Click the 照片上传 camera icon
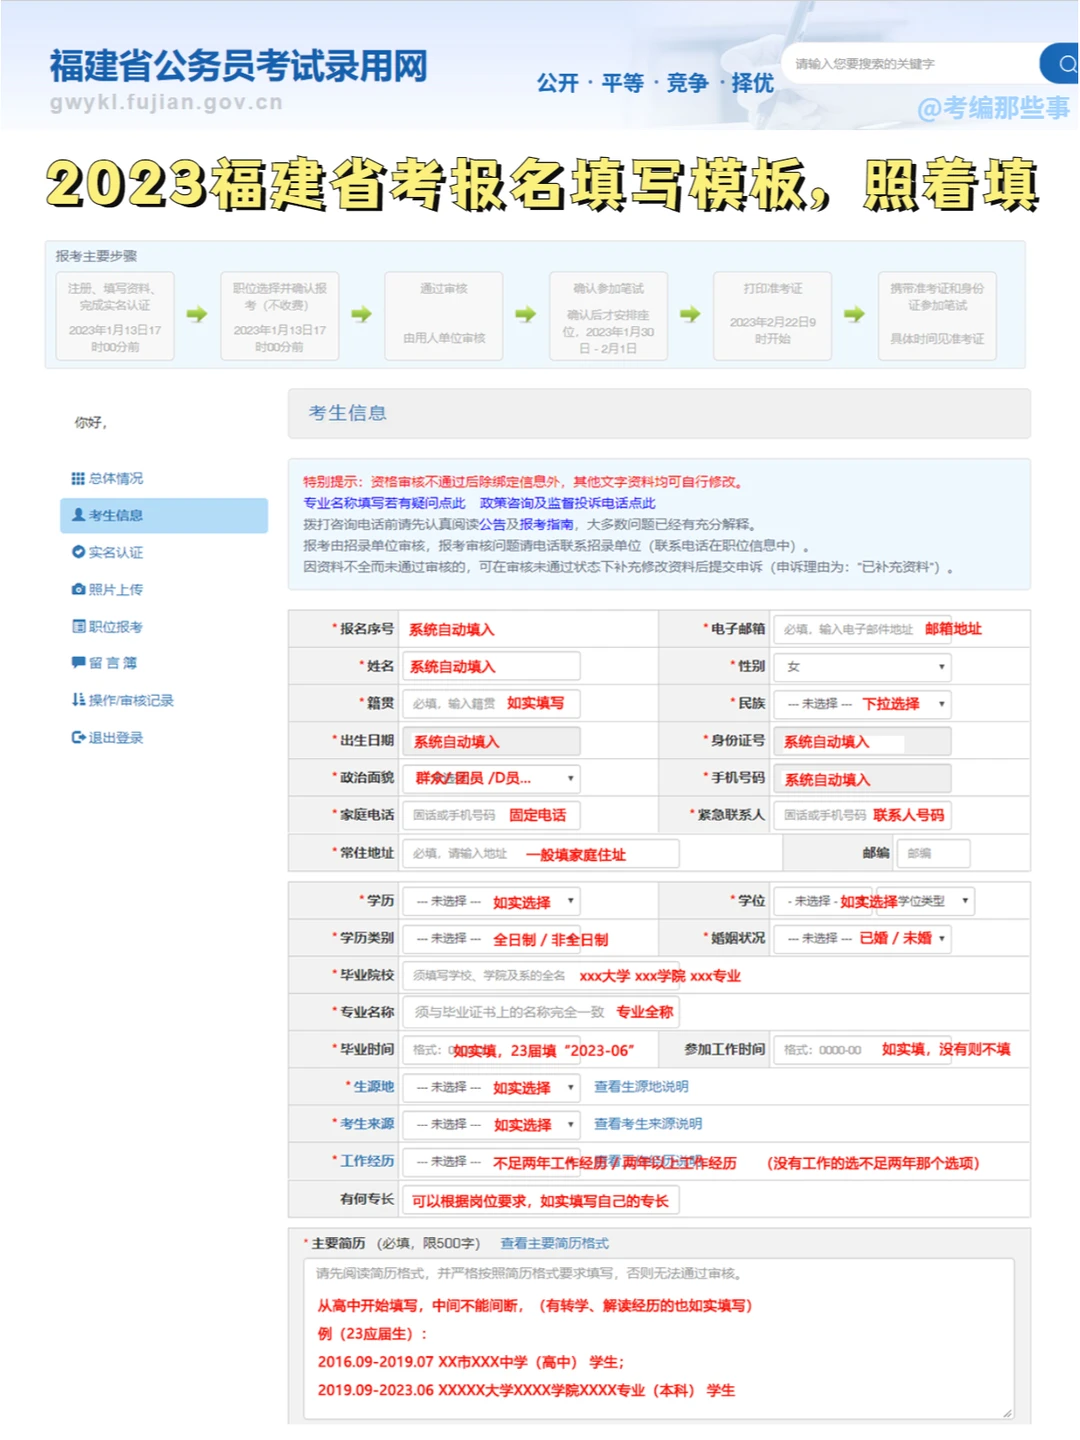This screenshot has width=1080, height=1440. [78, 589]
